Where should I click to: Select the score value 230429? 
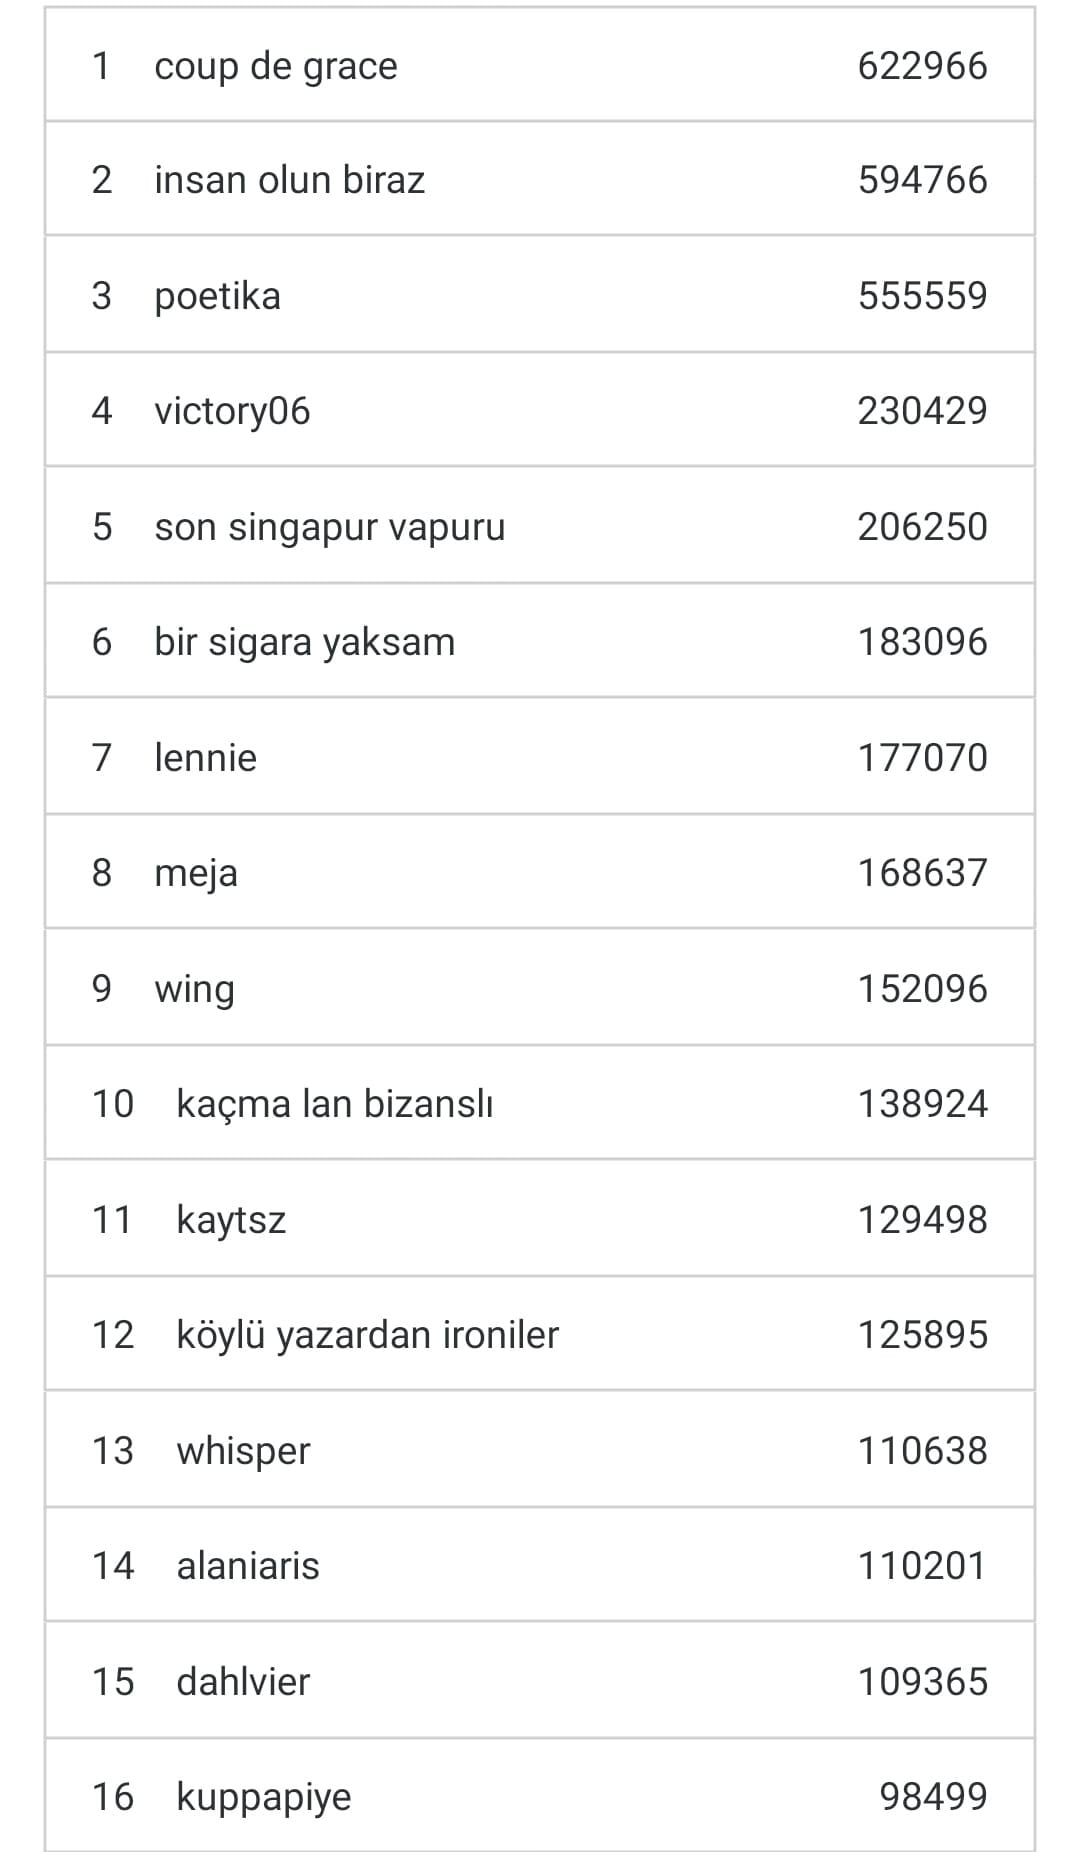(922, 411)
